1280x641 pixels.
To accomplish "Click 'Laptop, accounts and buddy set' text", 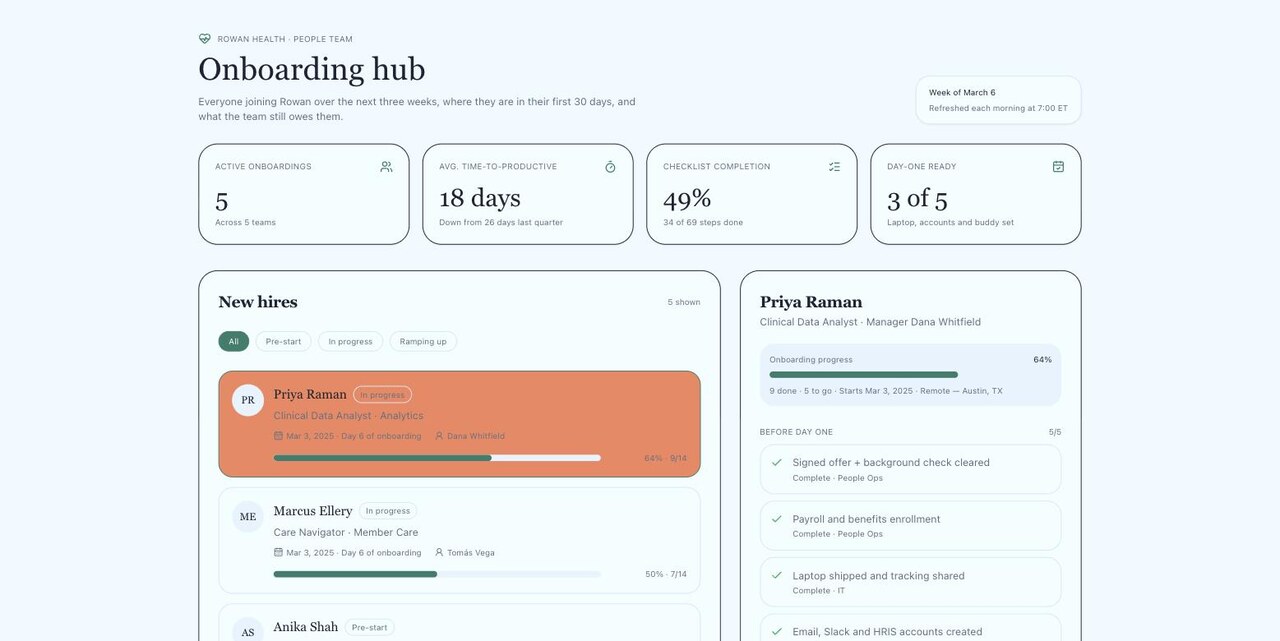I will (x=950, y=222).
